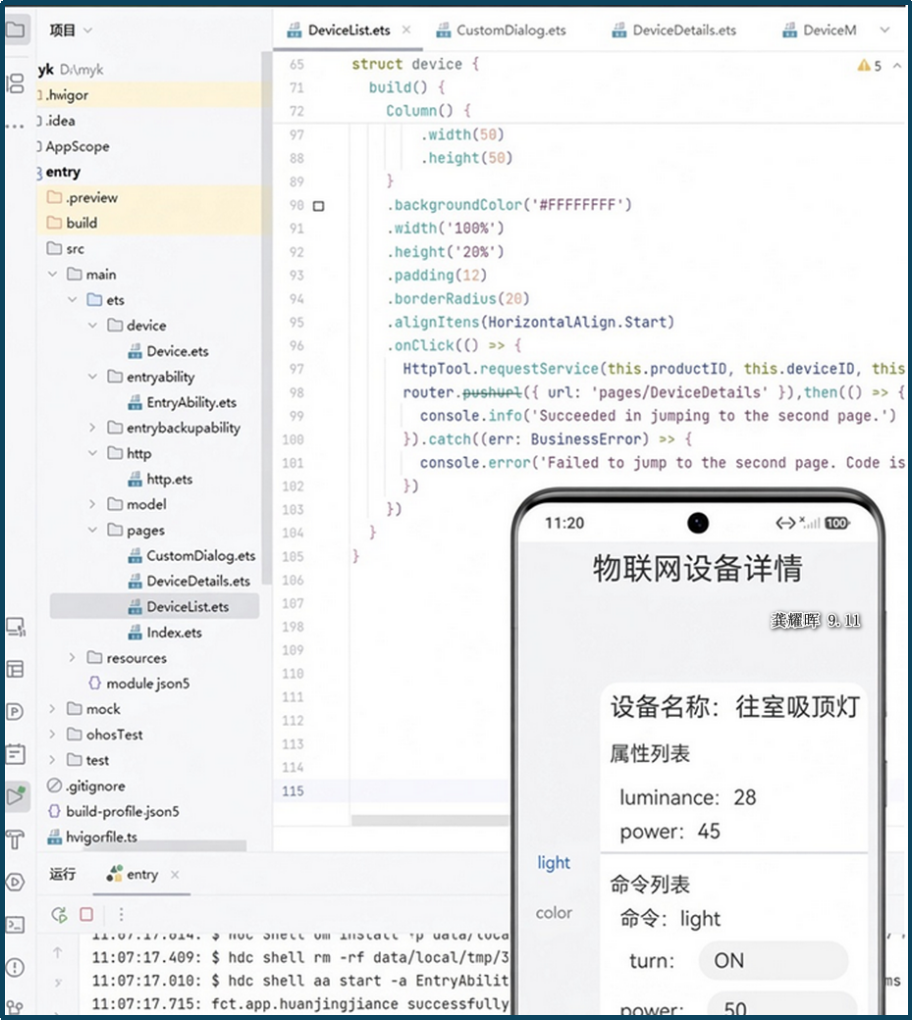The height and width of the screenshot is (1020, 912).
Task: Close the DeviceList.ets tab
Action: pyautogui.click(x=407, y=29)
